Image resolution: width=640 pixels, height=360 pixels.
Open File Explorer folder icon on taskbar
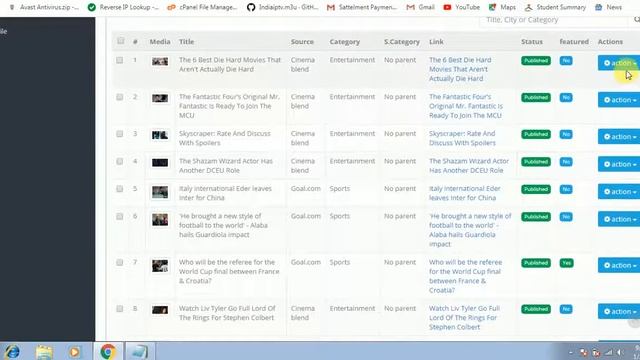44,351
